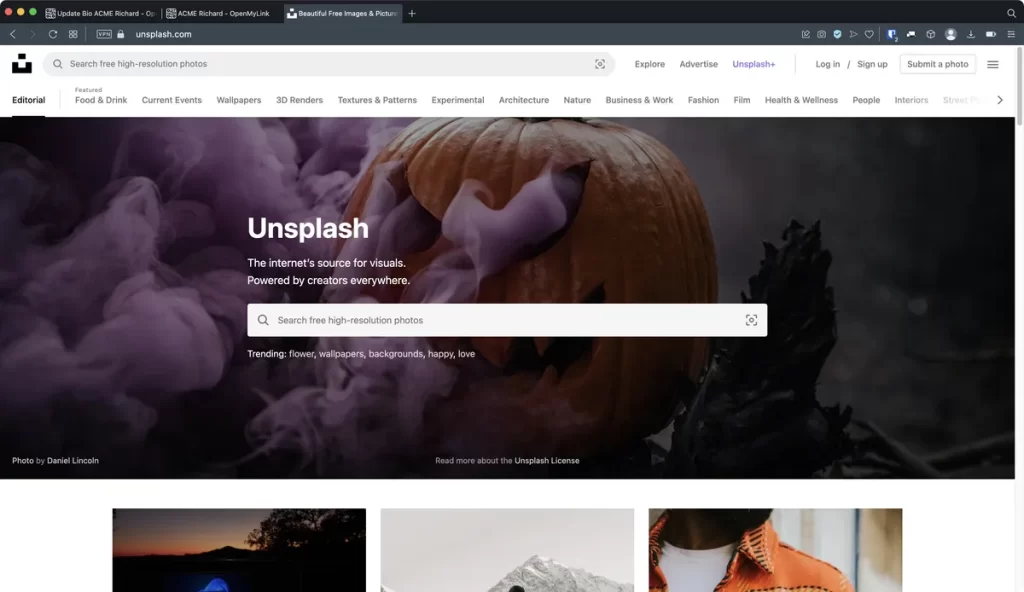
Task: Expand more categories with the right chevron
Action: click(x=1000, y=100)
